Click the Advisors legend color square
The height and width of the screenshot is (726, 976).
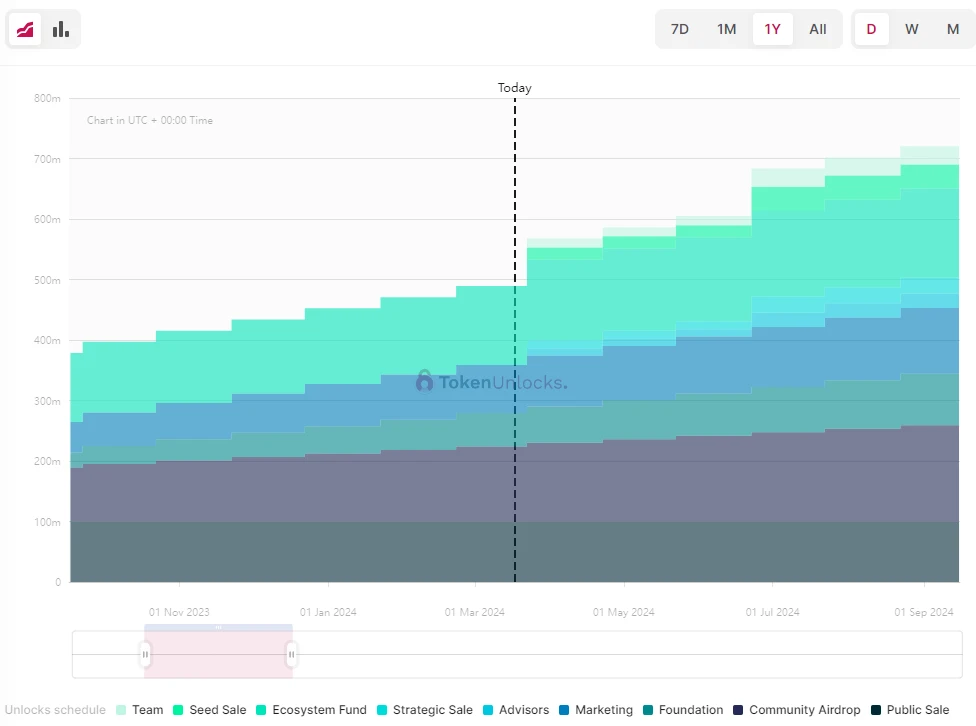tap(488, 710)
